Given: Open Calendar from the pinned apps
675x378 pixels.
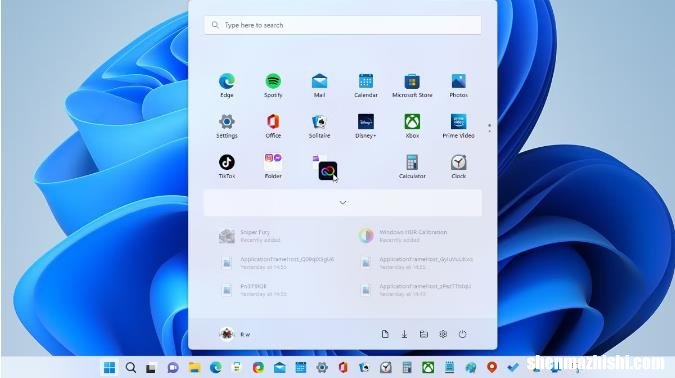Looking at the screenshot, I should [366, 85].
